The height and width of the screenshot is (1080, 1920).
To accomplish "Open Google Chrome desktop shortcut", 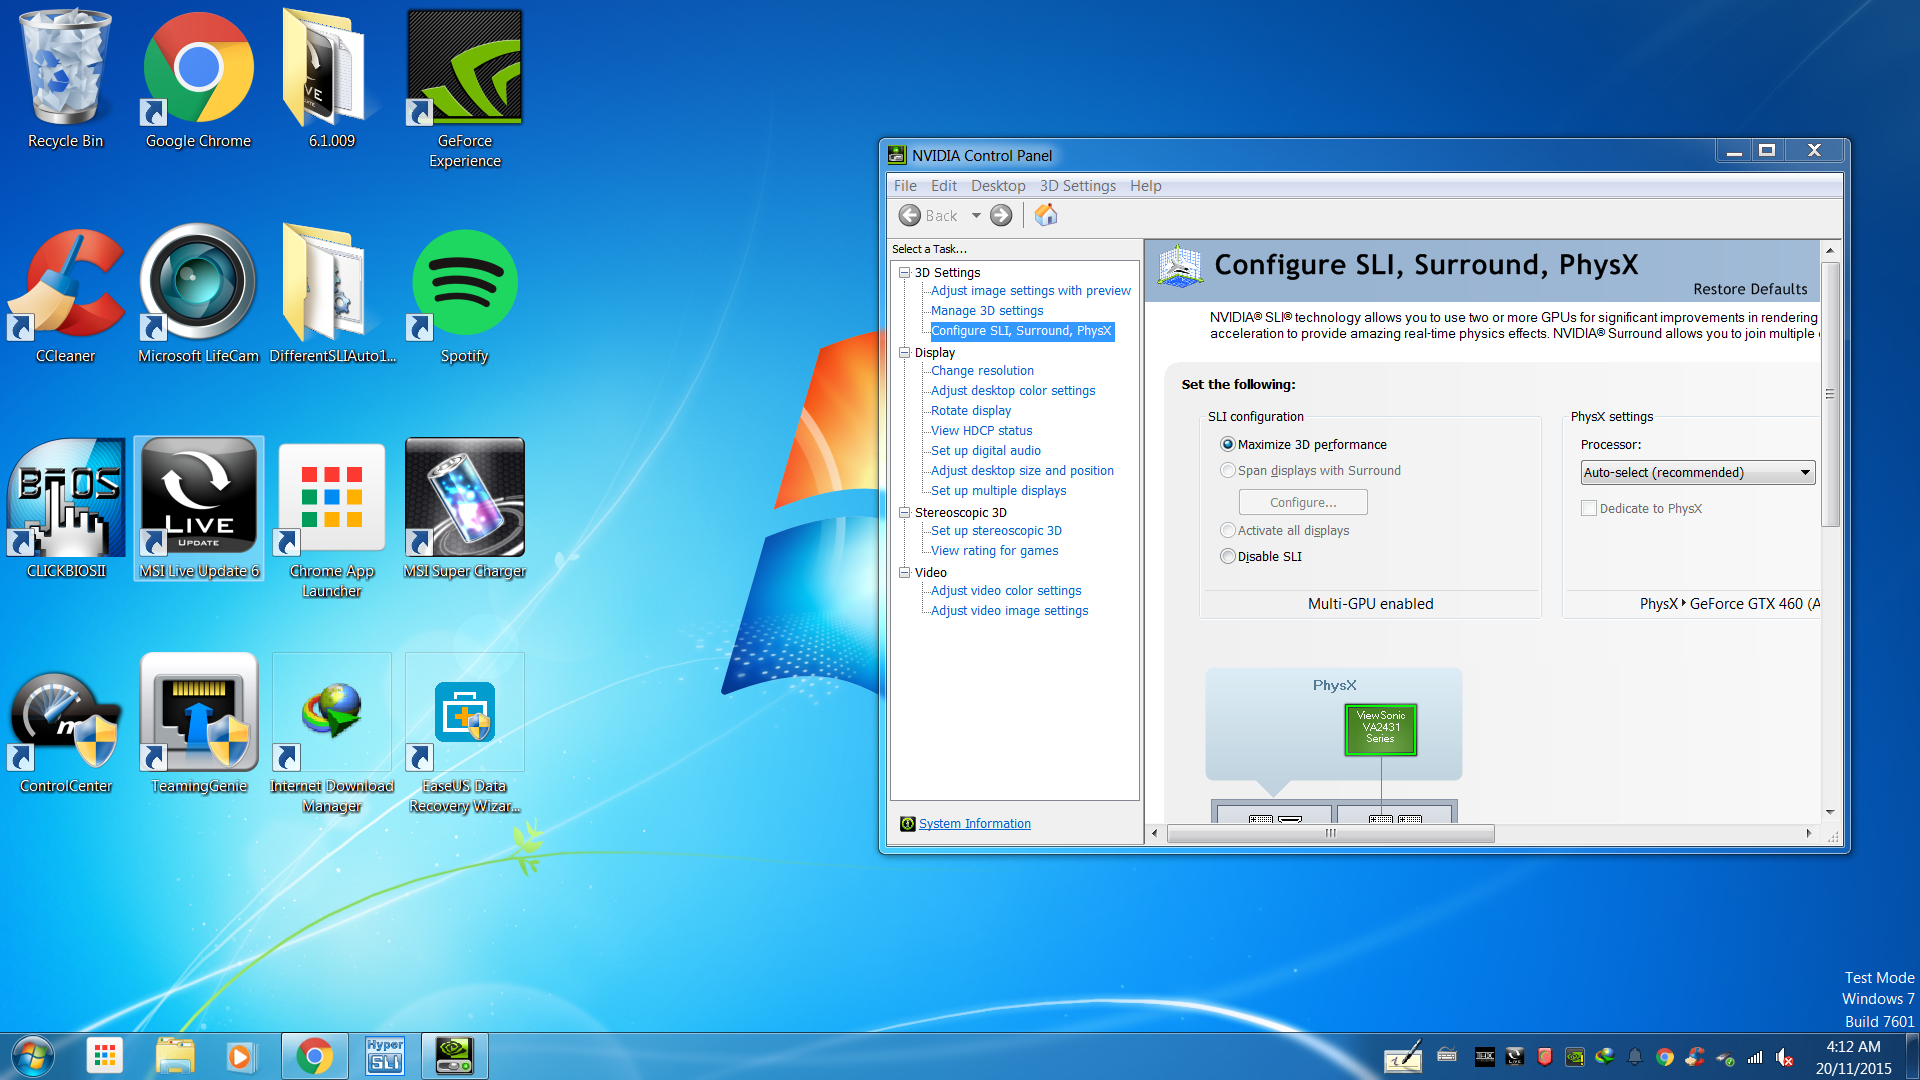I will [198, 80].
